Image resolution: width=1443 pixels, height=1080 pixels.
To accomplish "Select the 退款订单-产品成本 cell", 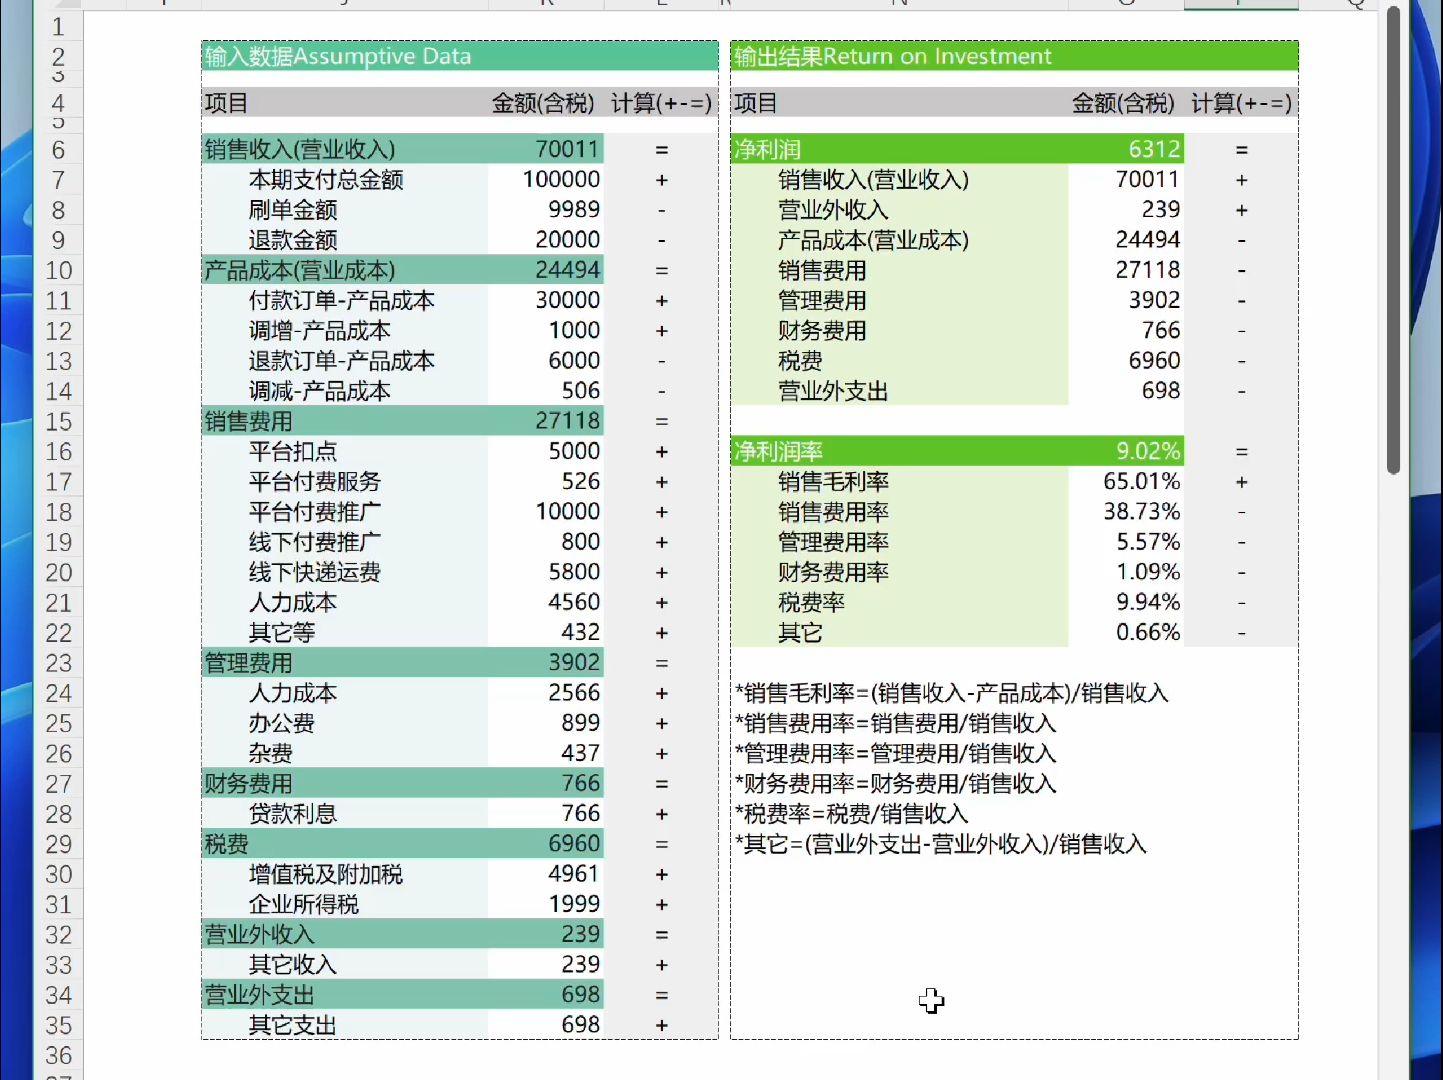I will [345, 361].
